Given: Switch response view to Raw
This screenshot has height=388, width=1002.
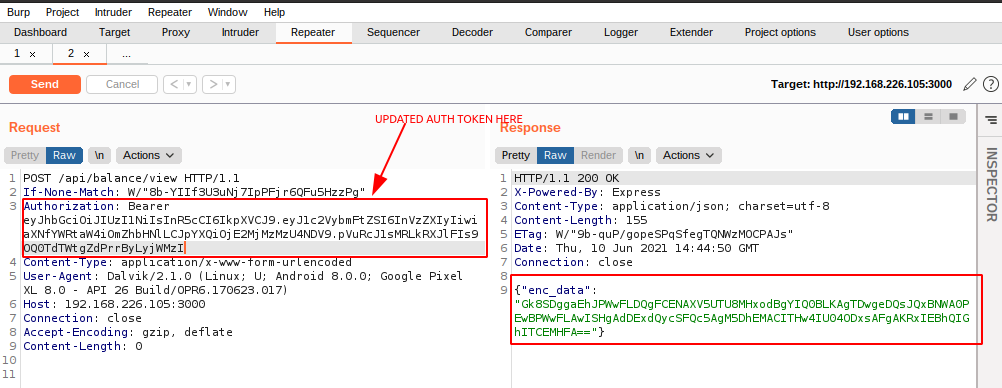Looking at the screenshot, I should click(x=555, y=155).
